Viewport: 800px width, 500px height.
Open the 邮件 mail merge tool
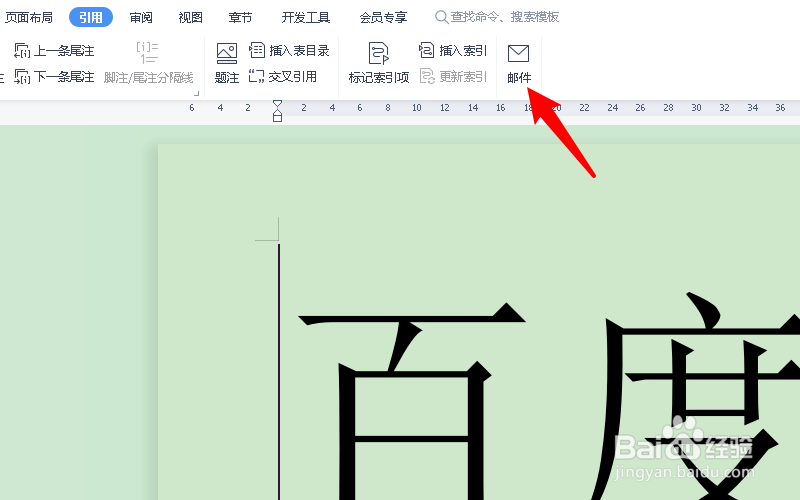(519, 63)
